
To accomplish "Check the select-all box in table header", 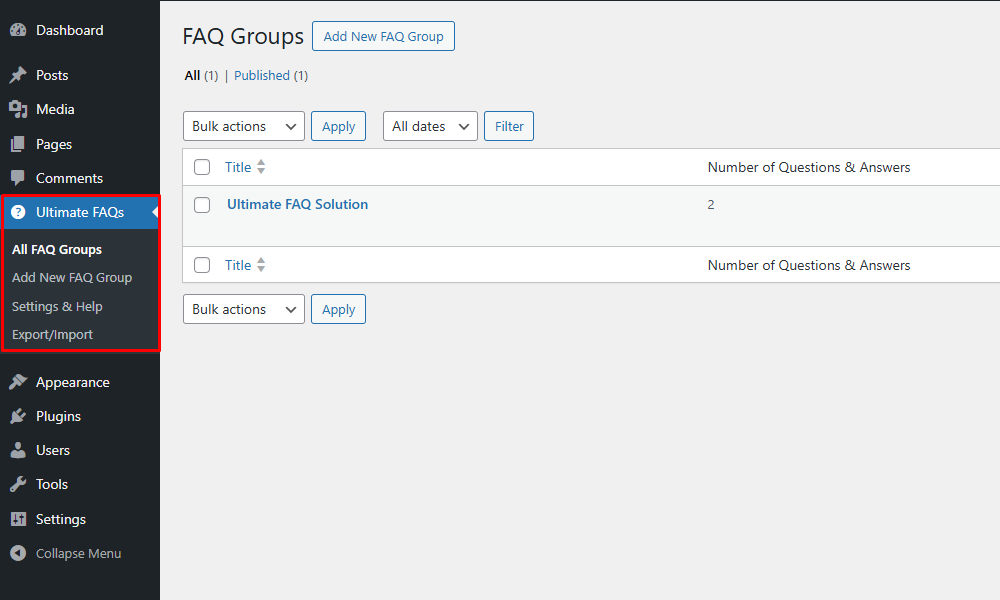I will tap(202, 167).
